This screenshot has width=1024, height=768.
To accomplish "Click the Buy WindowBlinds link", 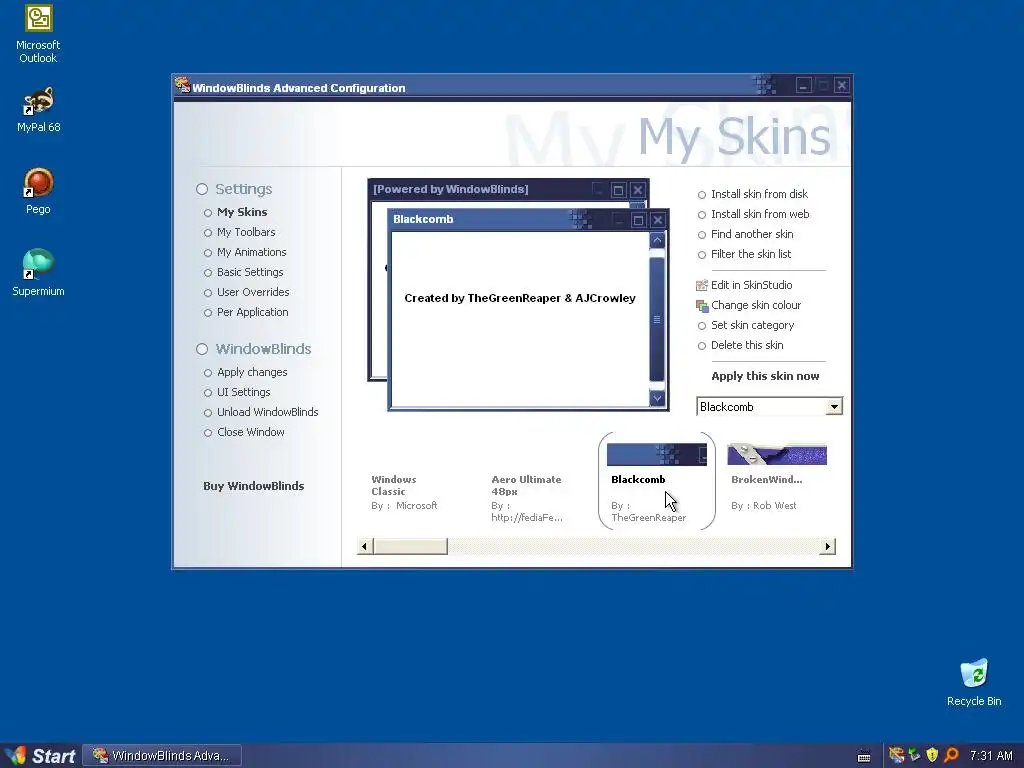I will (x=253, y=486).
